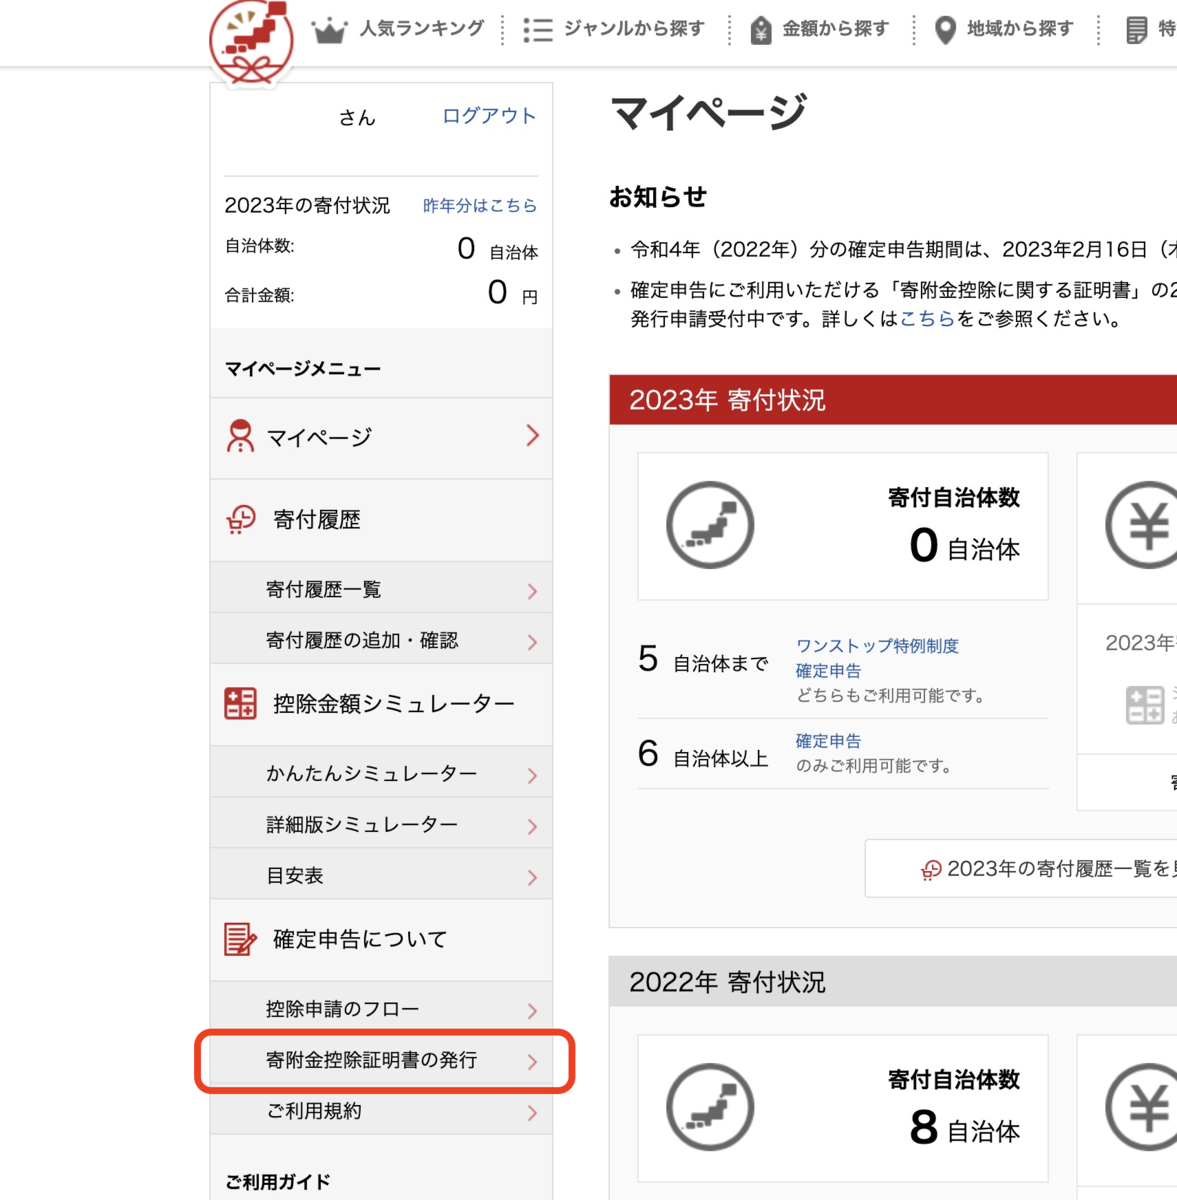Click 確定申告 link in 6自治体以上 row
The image size is (1177, 1200).
(x=828, y=741)
